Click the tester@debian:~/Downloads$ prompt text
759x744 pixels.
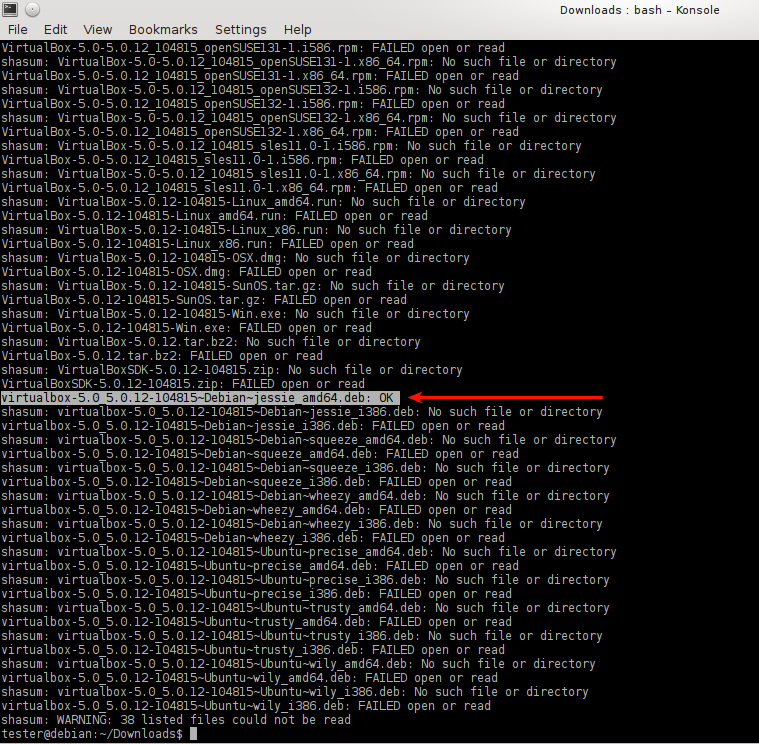pyautogui.click(x=92, y=734)
